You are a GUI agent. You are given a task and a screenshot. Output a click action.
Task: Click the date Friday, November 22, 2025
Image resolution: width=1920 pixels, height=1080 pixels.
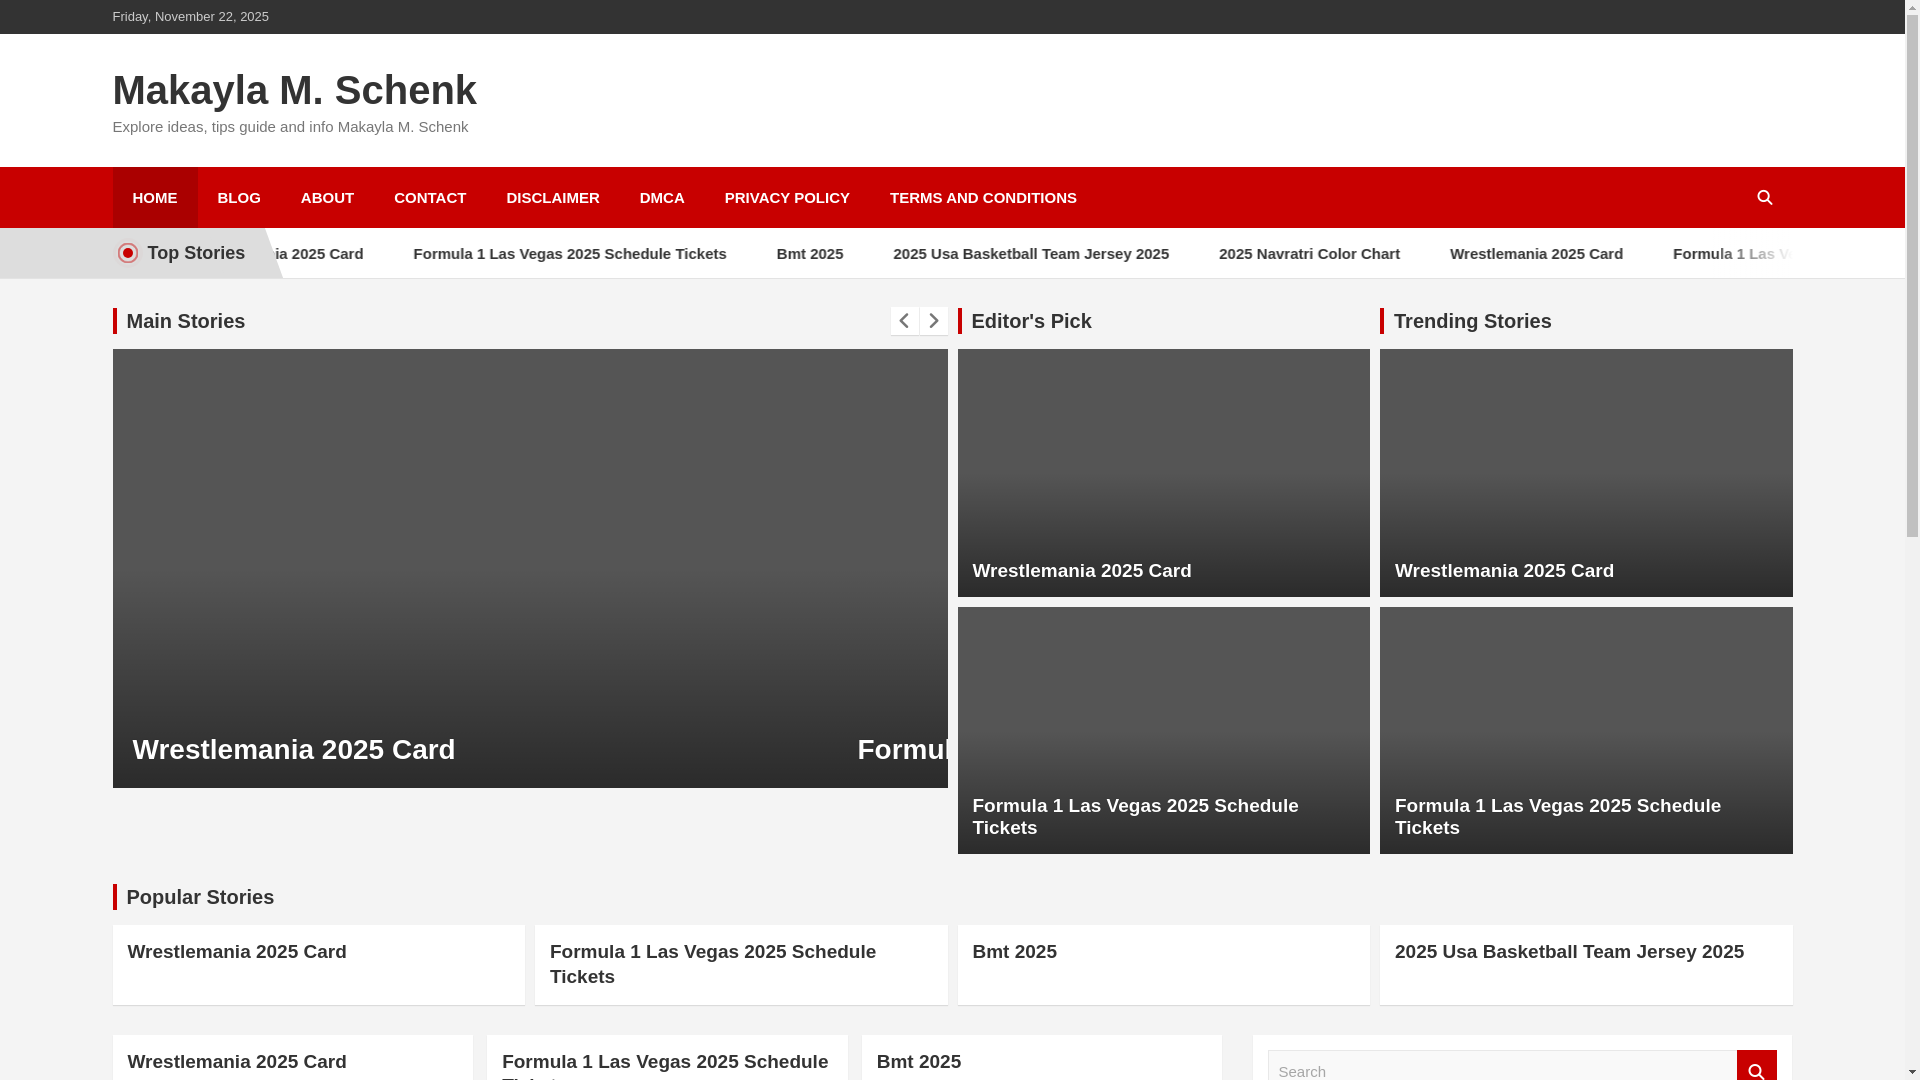[190, 17]
